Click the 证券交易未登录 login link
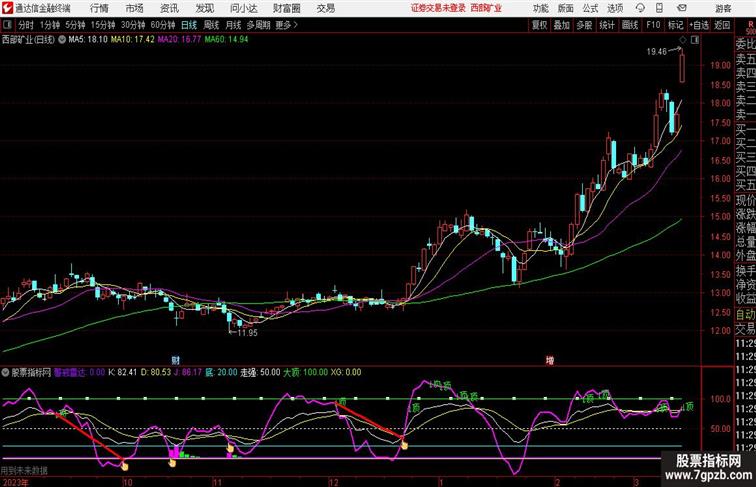 [438, 8]
